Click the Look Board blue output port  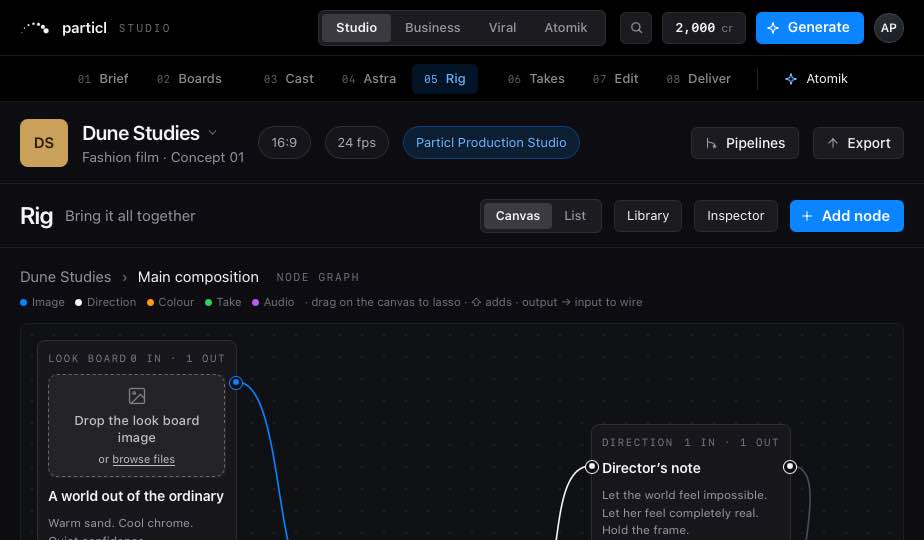[236, 383]
